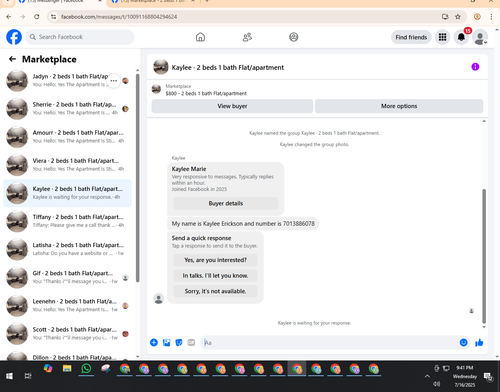The width and height of the screenshot is (500, 392).
Task: Open the Viera 2 beds conversation
Action: tap(67, 165)
